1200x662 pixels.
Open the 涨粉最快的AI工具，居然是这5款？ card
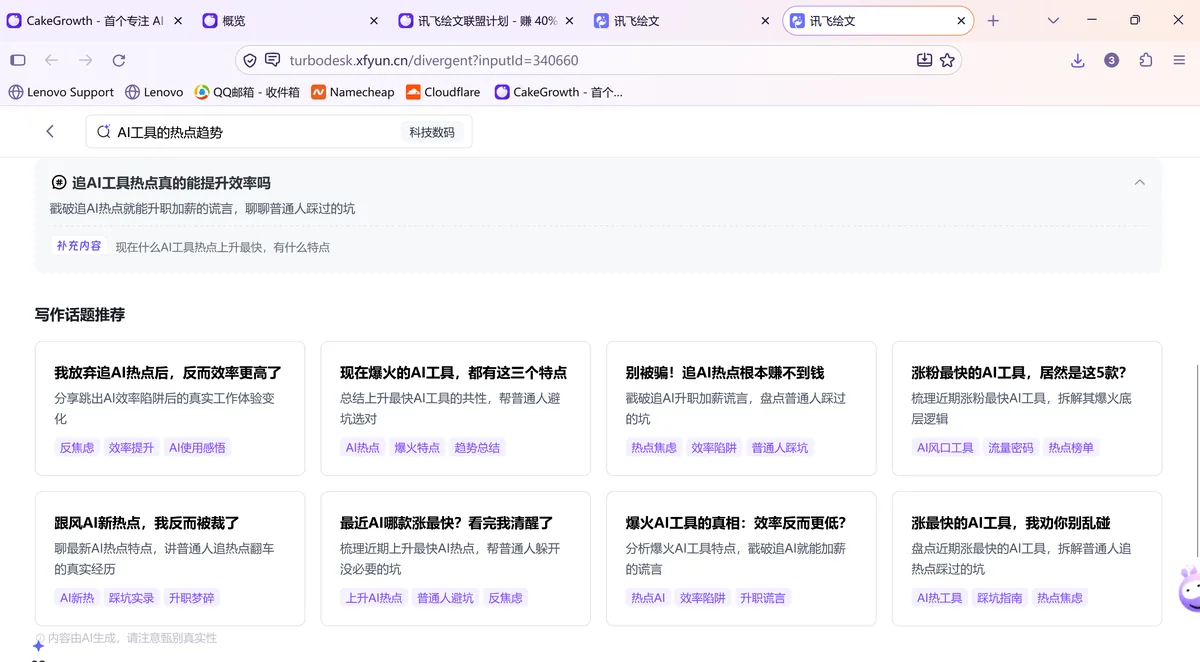tap(1027, 408)
